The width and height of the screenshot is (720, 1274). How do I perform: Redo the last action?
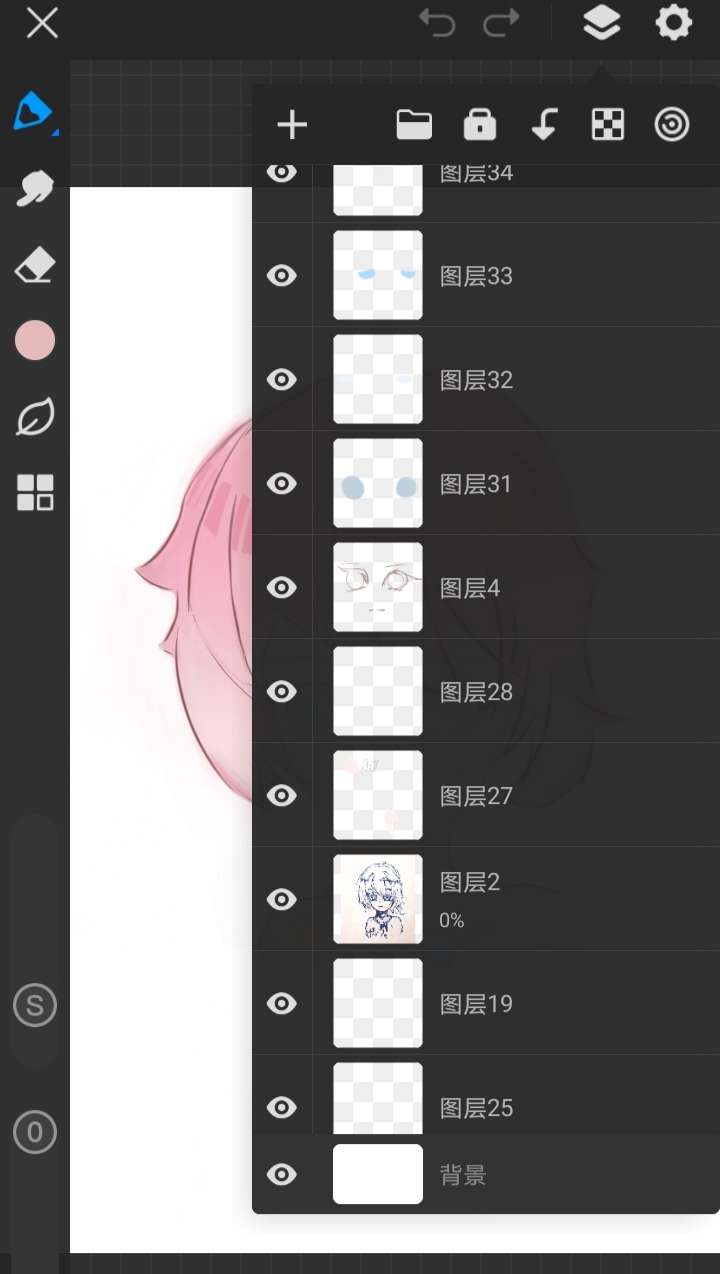[501, 23]
